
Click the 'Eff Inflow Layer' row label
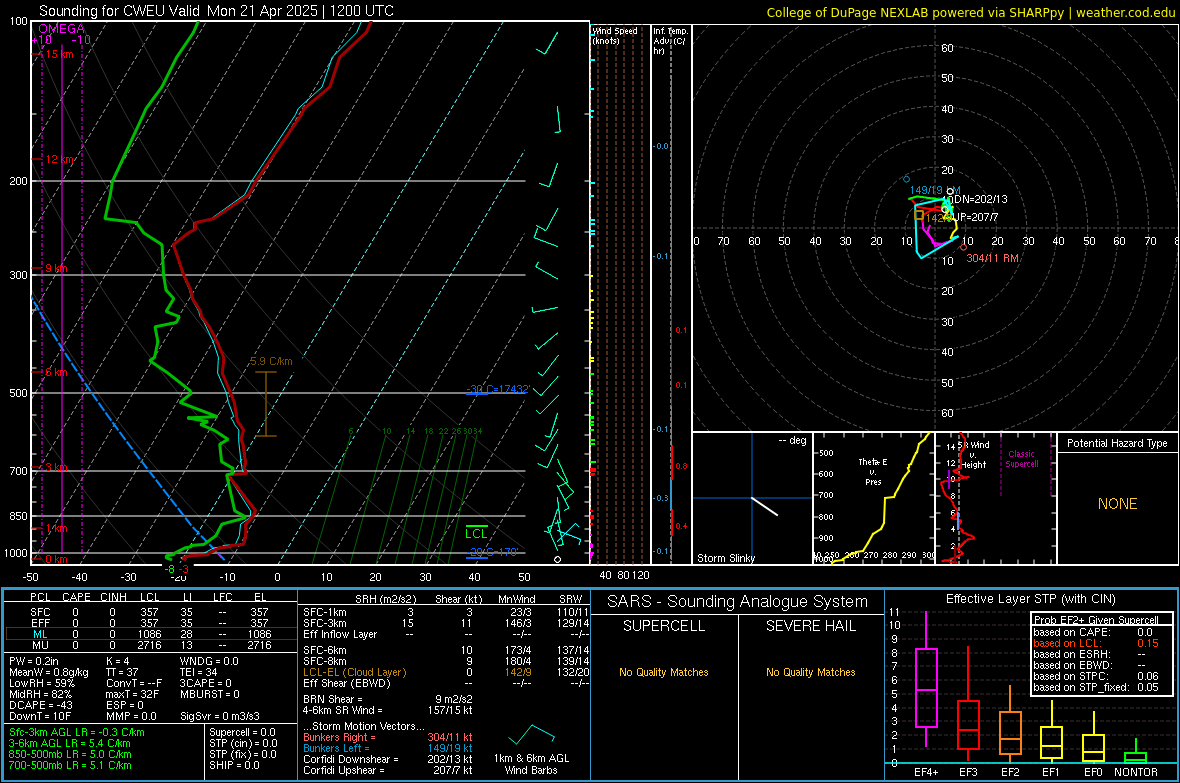point(339,634)
